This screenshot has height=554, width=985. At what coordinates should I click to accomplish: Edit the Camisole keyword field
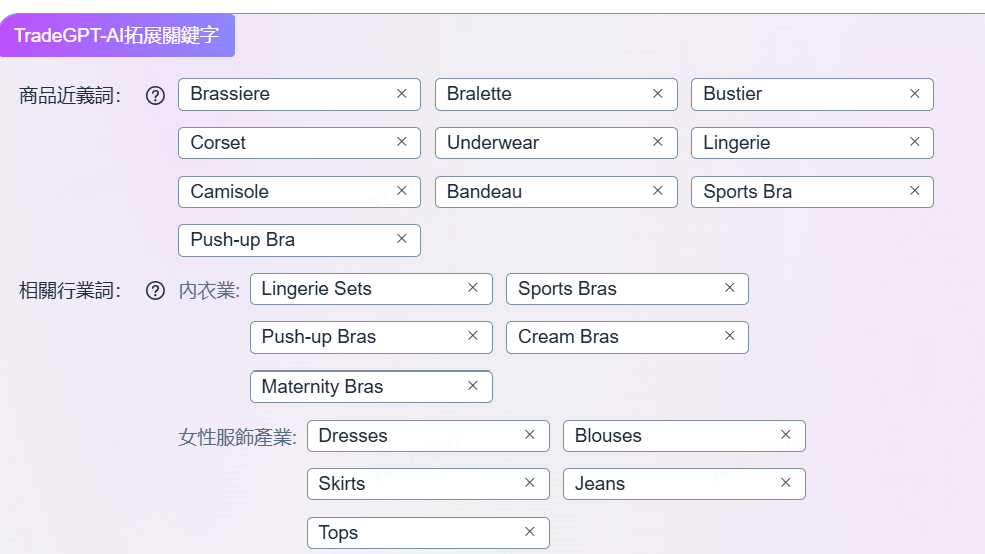pyautogui.click(x=299, y=192)
